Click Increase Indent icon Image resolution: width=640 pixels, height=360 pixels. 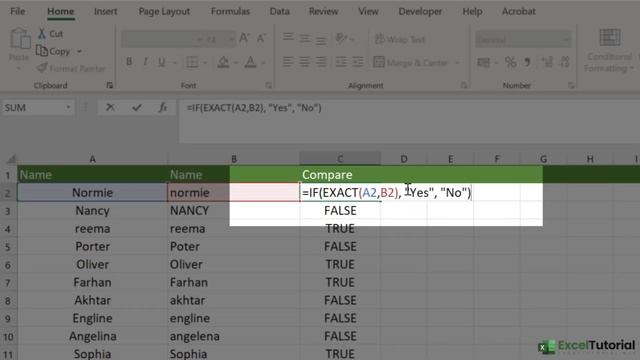tap(358, 62)
